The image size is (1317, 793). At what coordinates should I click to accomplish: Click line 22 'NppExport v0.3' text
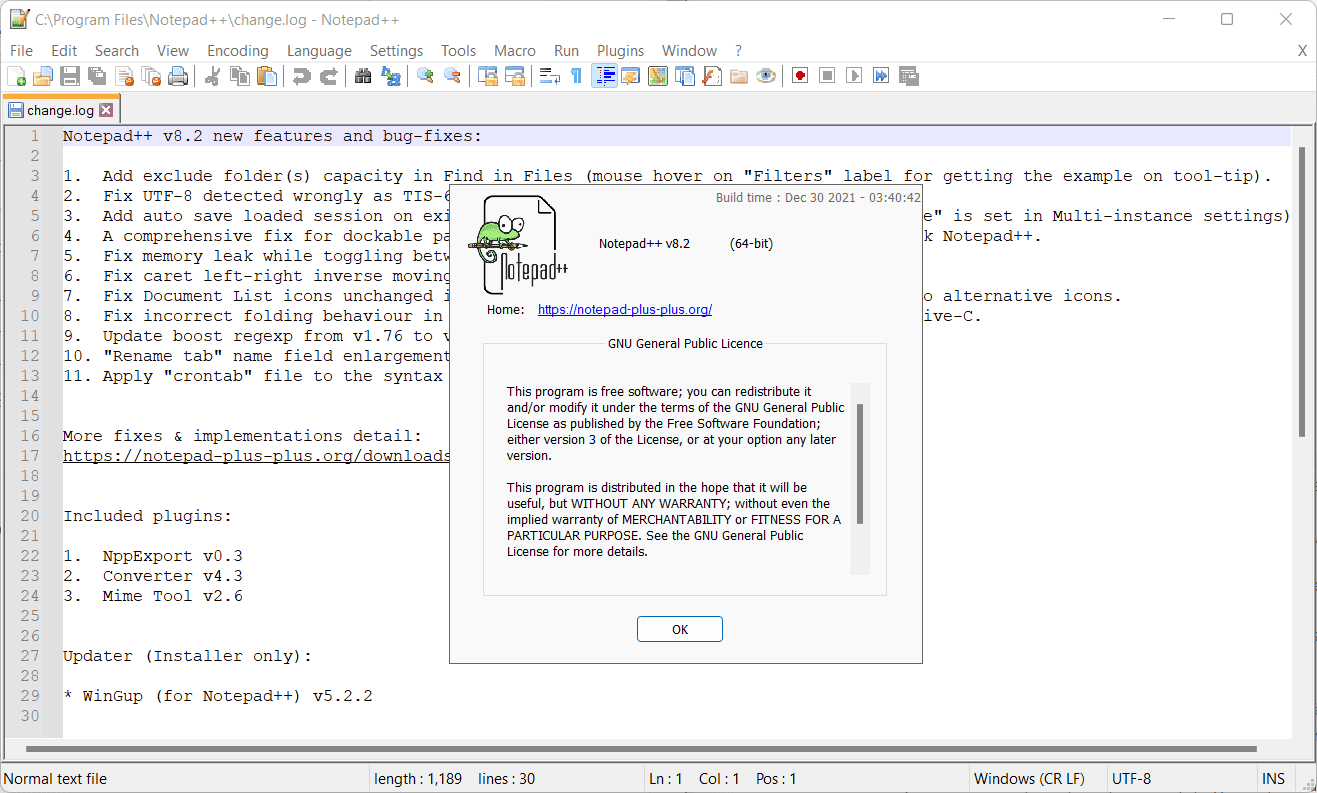pos(172,556)
